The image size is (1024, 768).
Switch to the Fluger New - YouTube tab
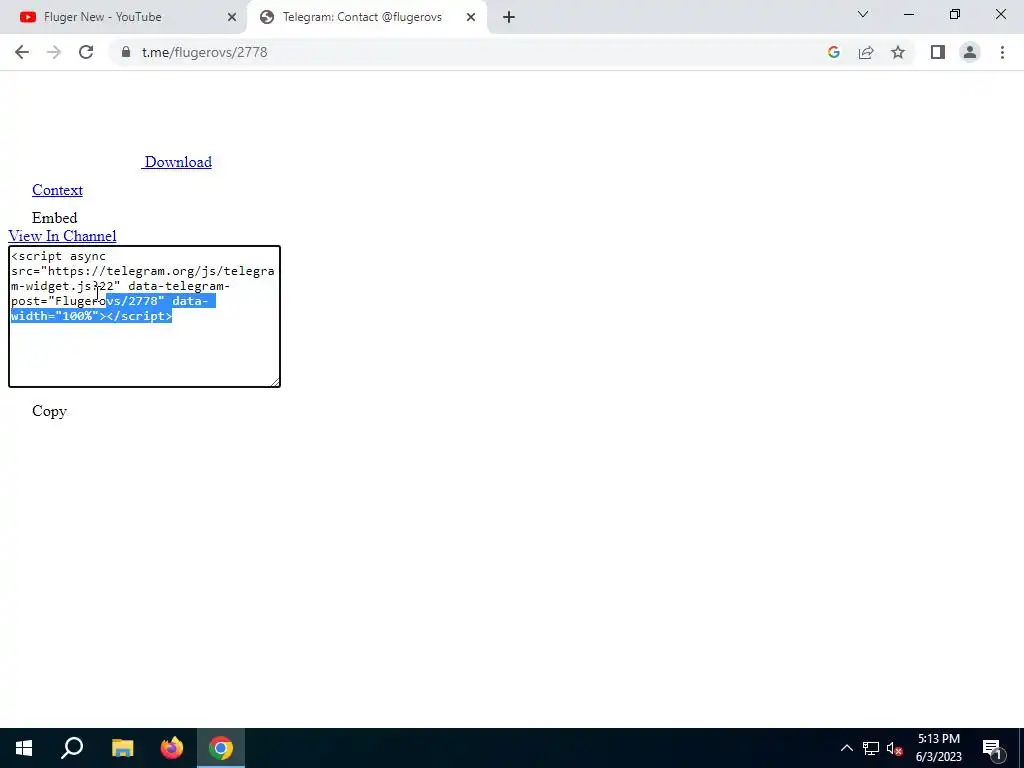[124, 18]
